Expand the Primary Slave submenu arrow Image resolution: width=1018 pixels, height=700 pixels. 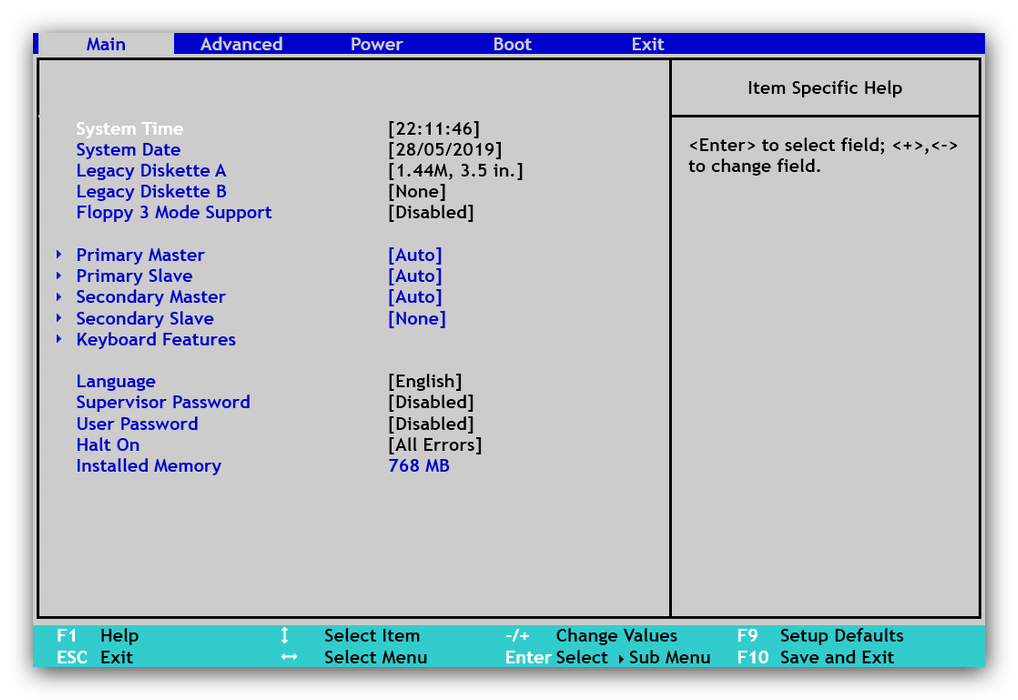click(60, 276)
